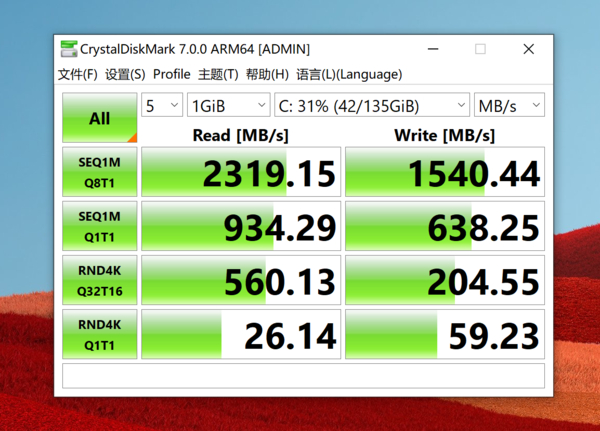The image size is (600, 431).
Task: Expand the 1GiB test size dropdown
Action: pos(228,105)
